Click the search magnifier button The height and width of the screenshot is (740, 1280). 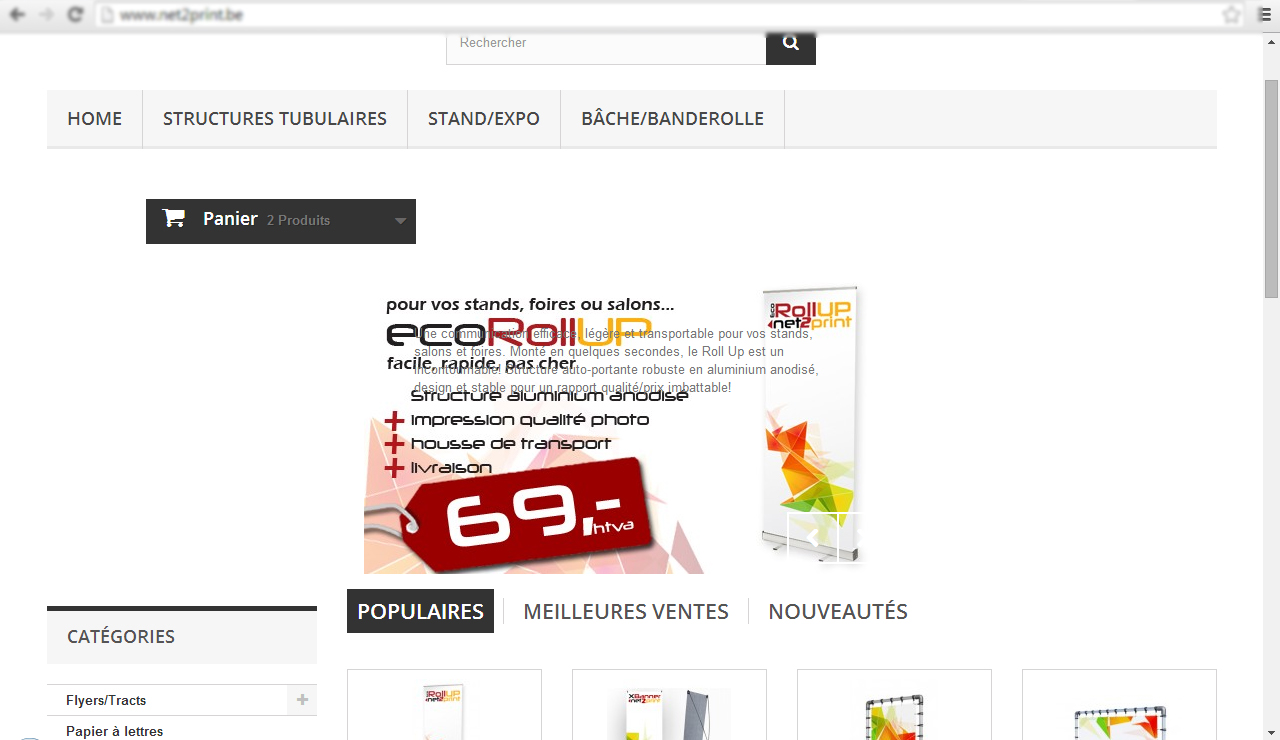pos(791,43)
